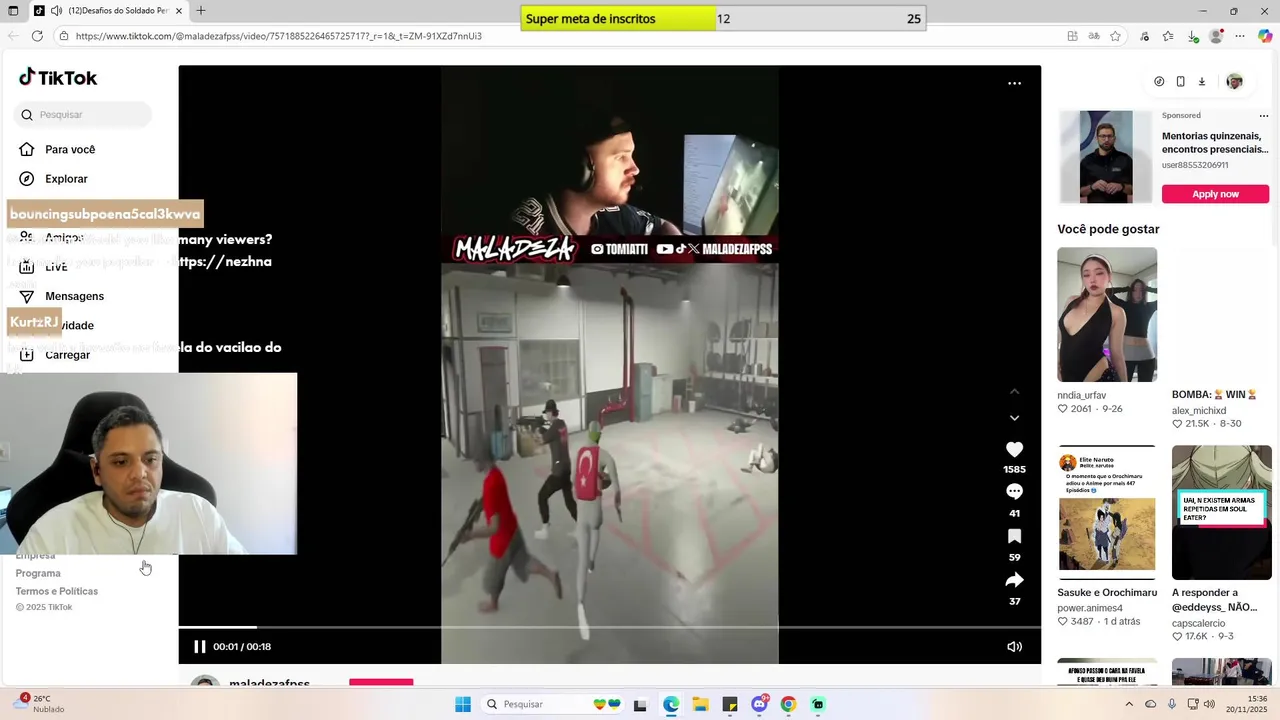Open the Para você feed
Viewport: 1280px width, 720px height.
point(57,149)
